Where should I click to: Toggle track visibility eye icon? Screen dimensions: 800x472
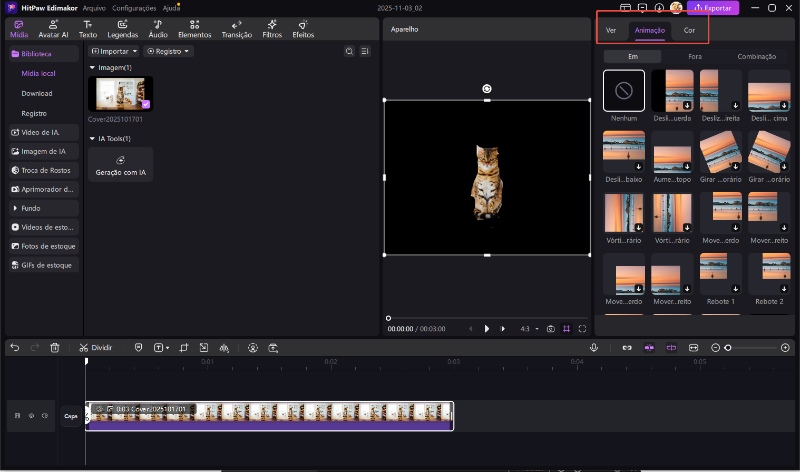coord(31,415)
